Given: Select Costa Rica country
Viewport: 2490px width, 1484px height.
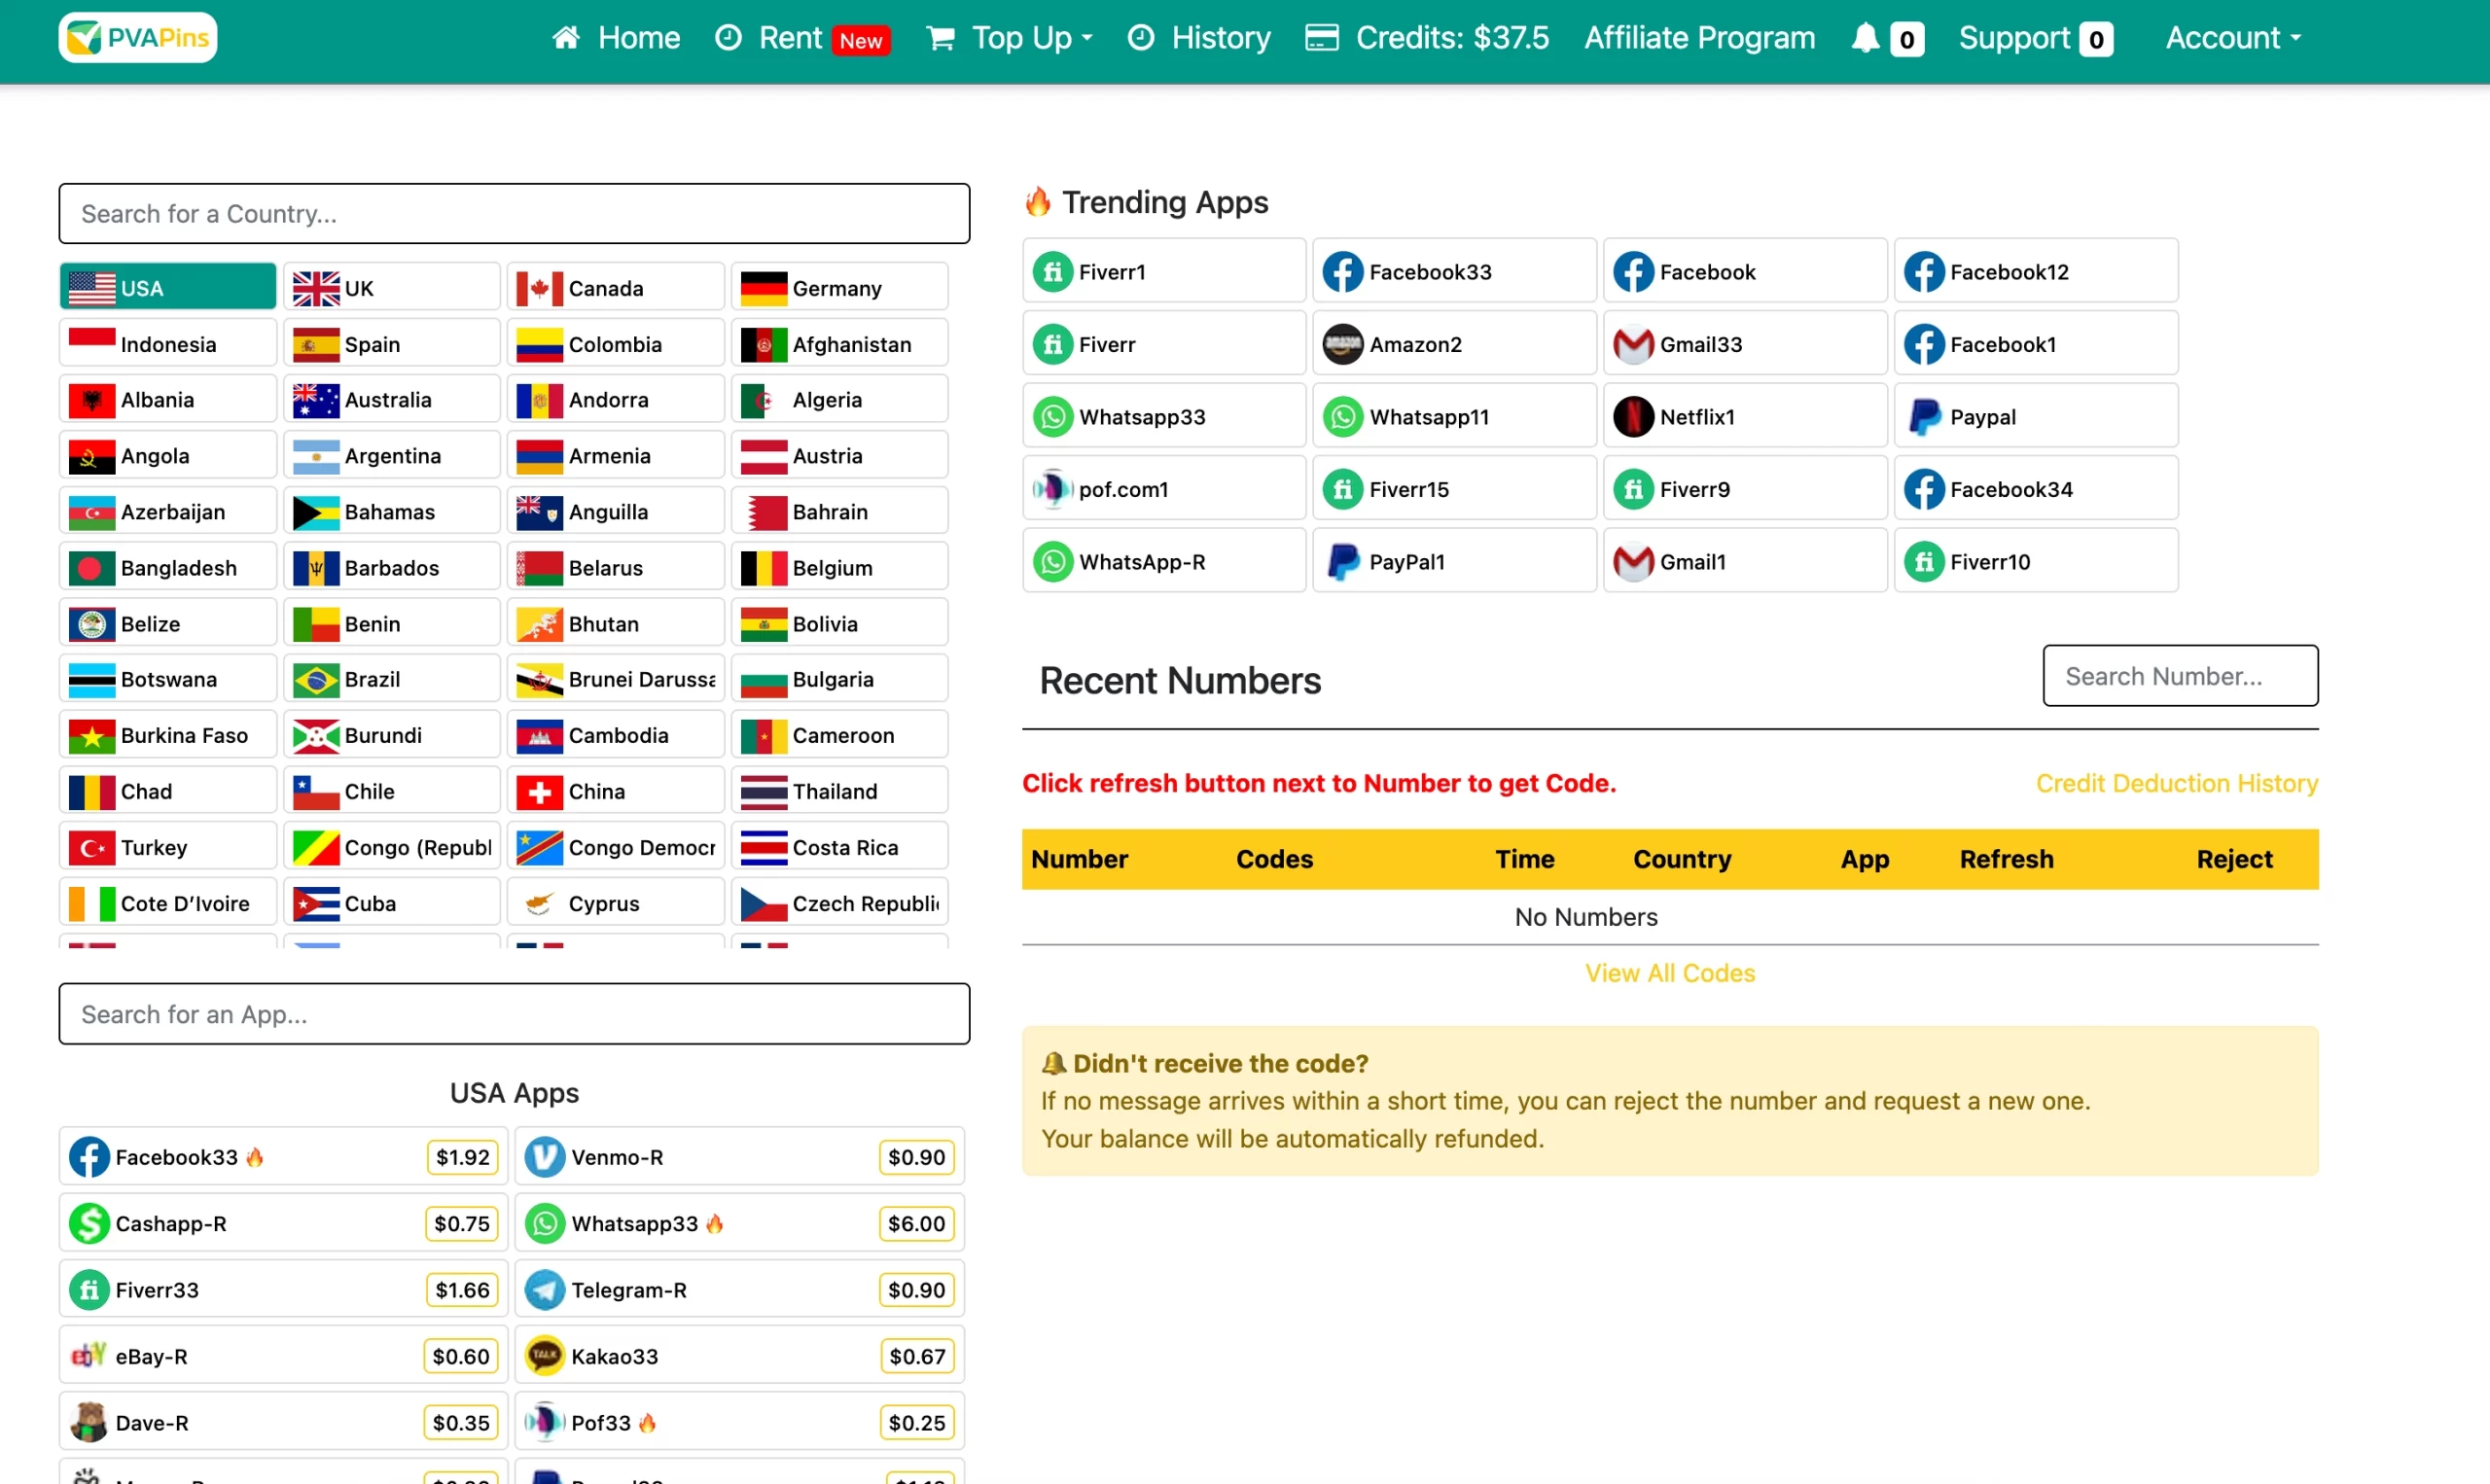Looking at the screenshot, I should pos(840,847).
